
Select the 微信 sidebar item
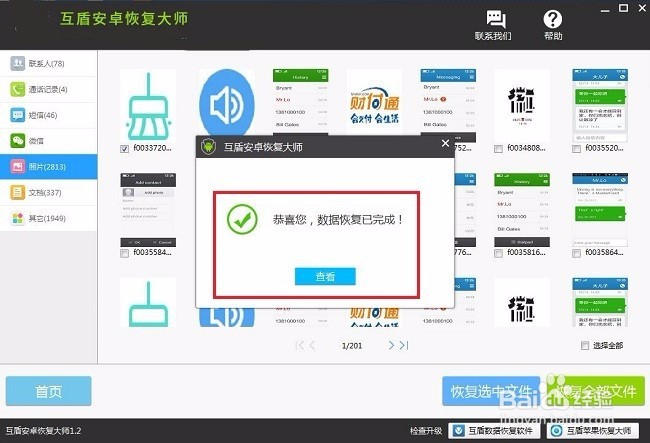pos(49,141)
